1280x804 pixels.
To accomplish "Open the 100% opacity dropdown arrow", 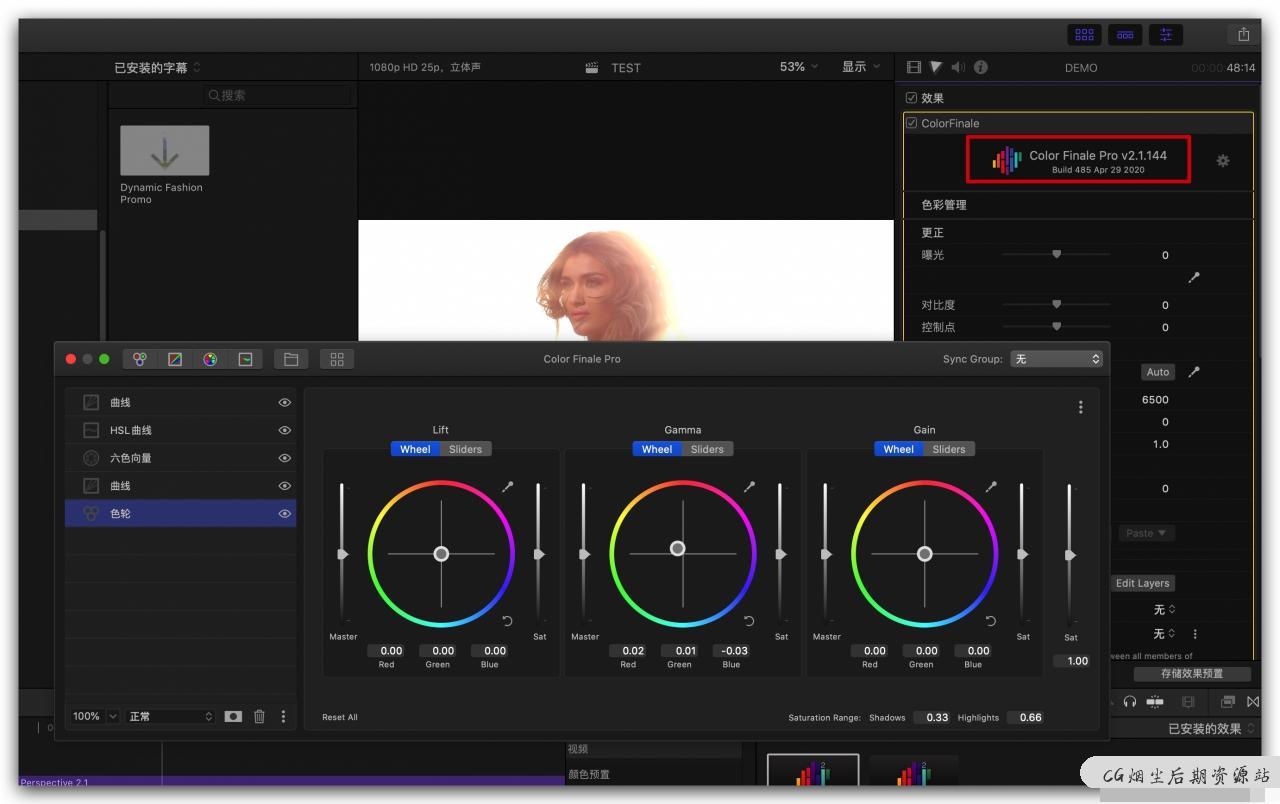I will pos(113,716).
